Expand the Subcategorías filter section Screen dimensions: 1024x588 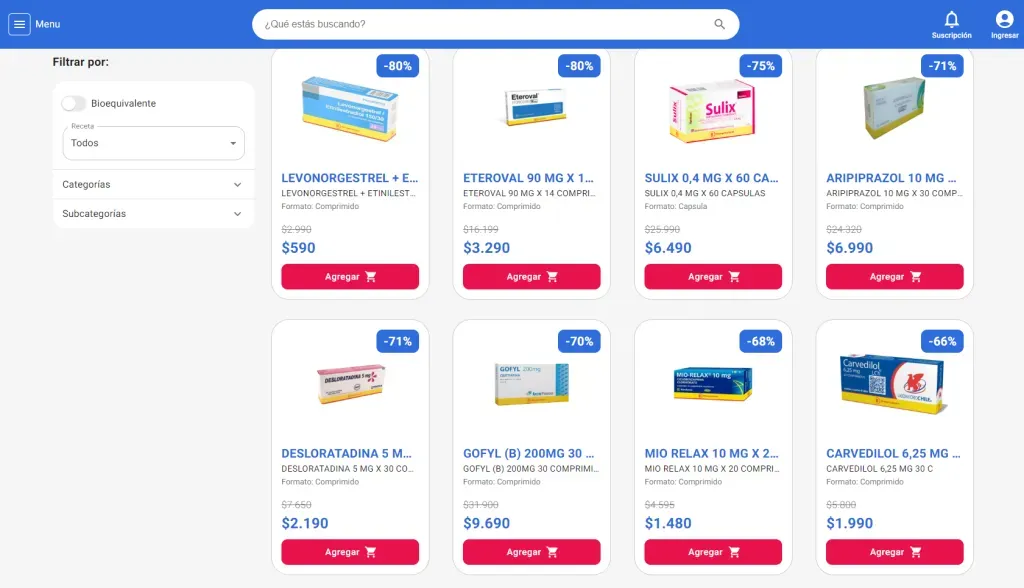153,214
